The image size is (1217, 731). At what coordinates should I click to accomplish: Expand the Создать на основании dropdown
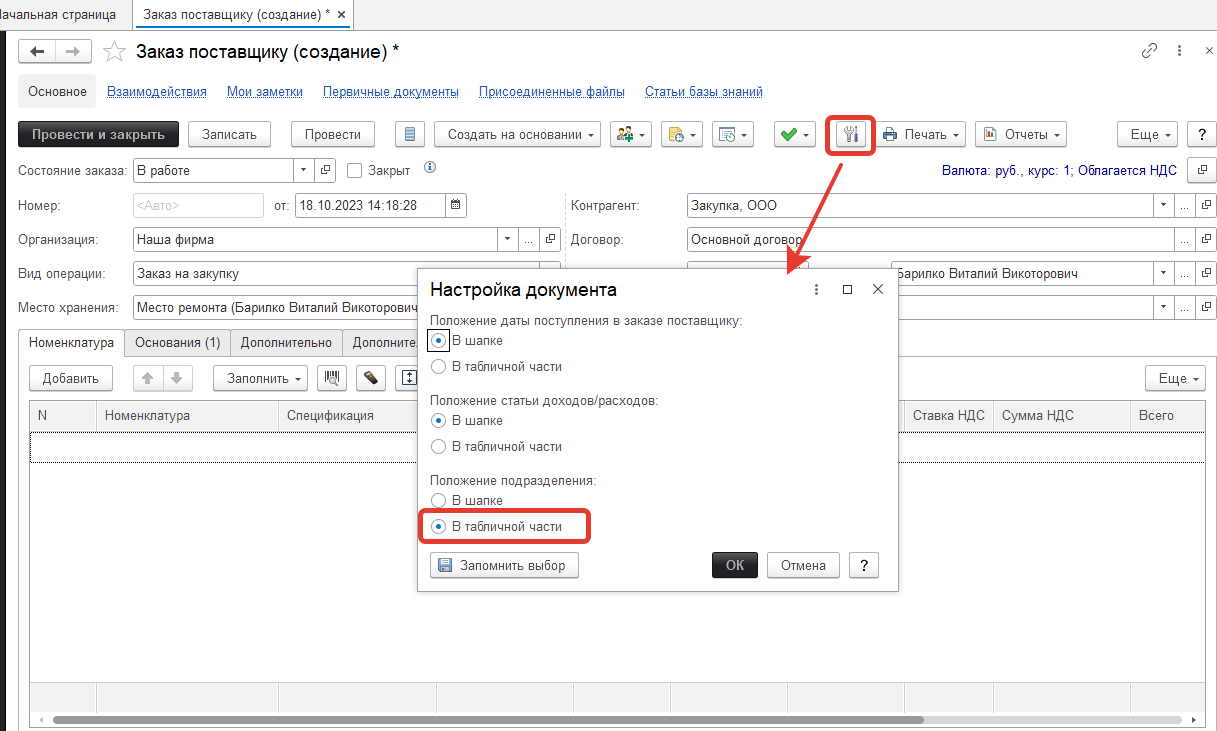(x=523, y=135)
